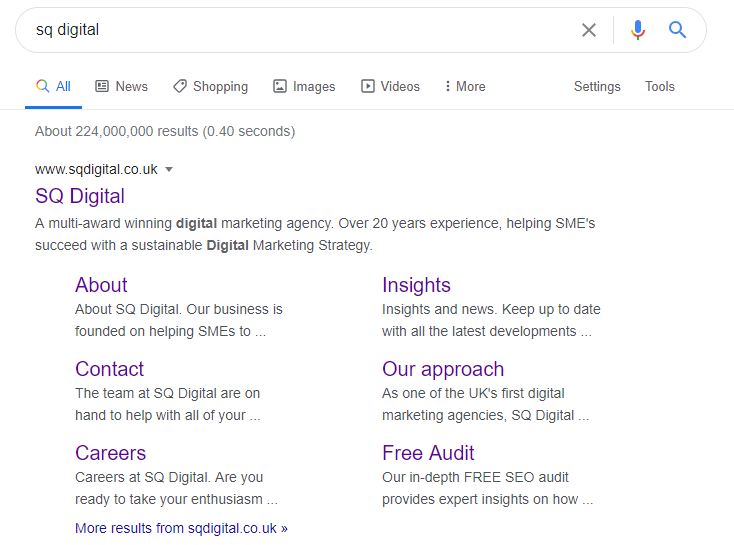734x545 pixels.
Task: Switch to the Shopping tab
Action: (211, 87)
